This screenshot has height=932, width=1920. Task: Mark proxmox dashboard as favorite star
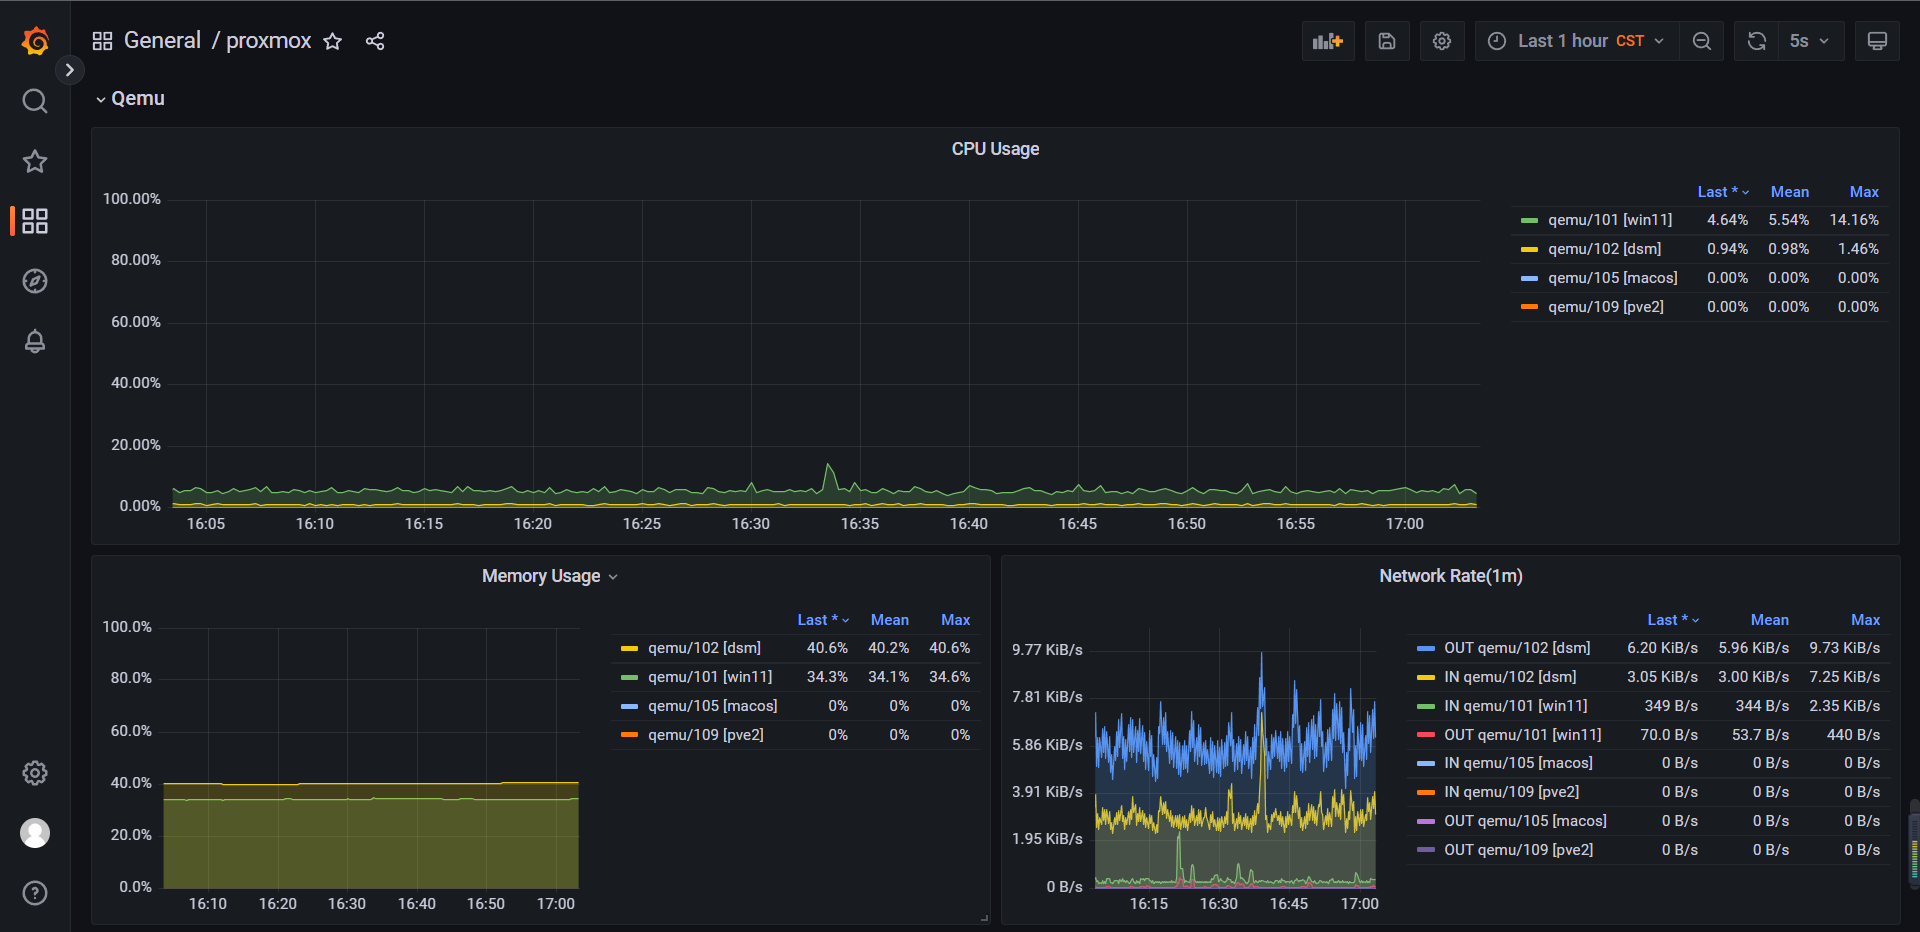click(x=333, y=41)
